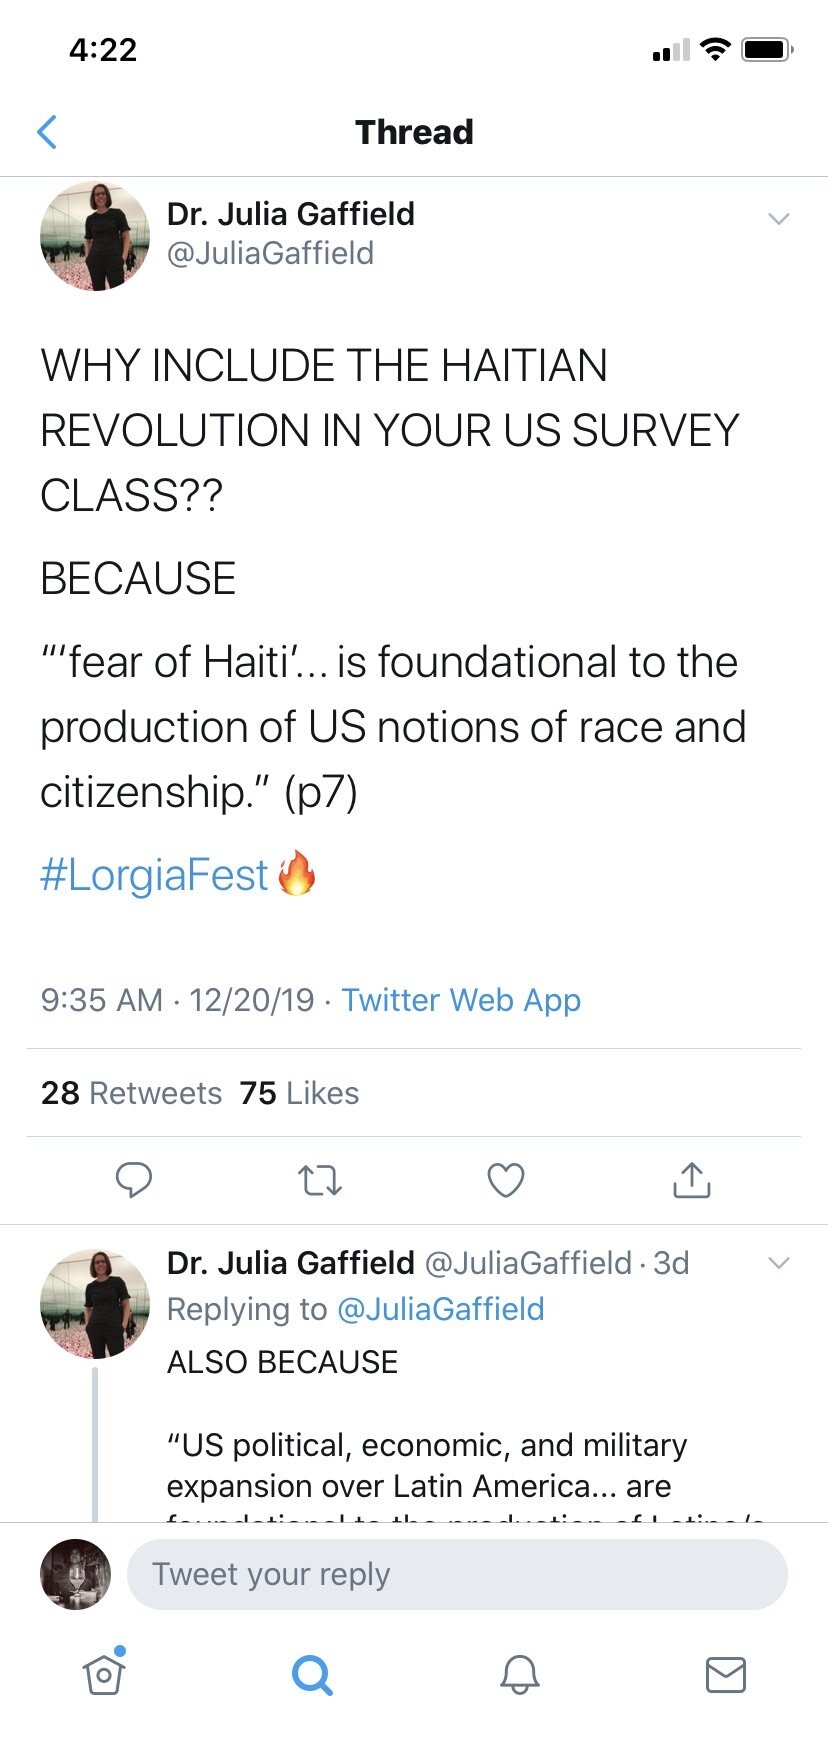Open the Twitter Web App source link
828x1760 pixels.
[461, 1000]
